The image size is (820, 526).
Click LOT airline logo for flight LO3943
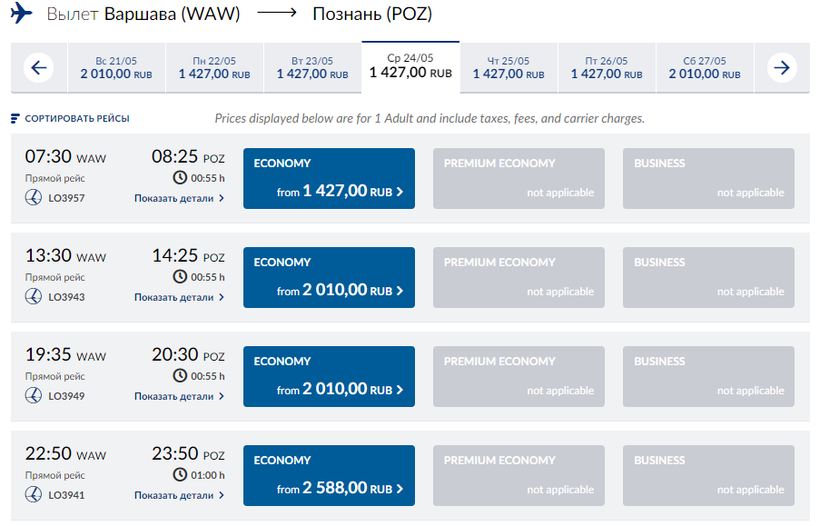coord(32,297)
